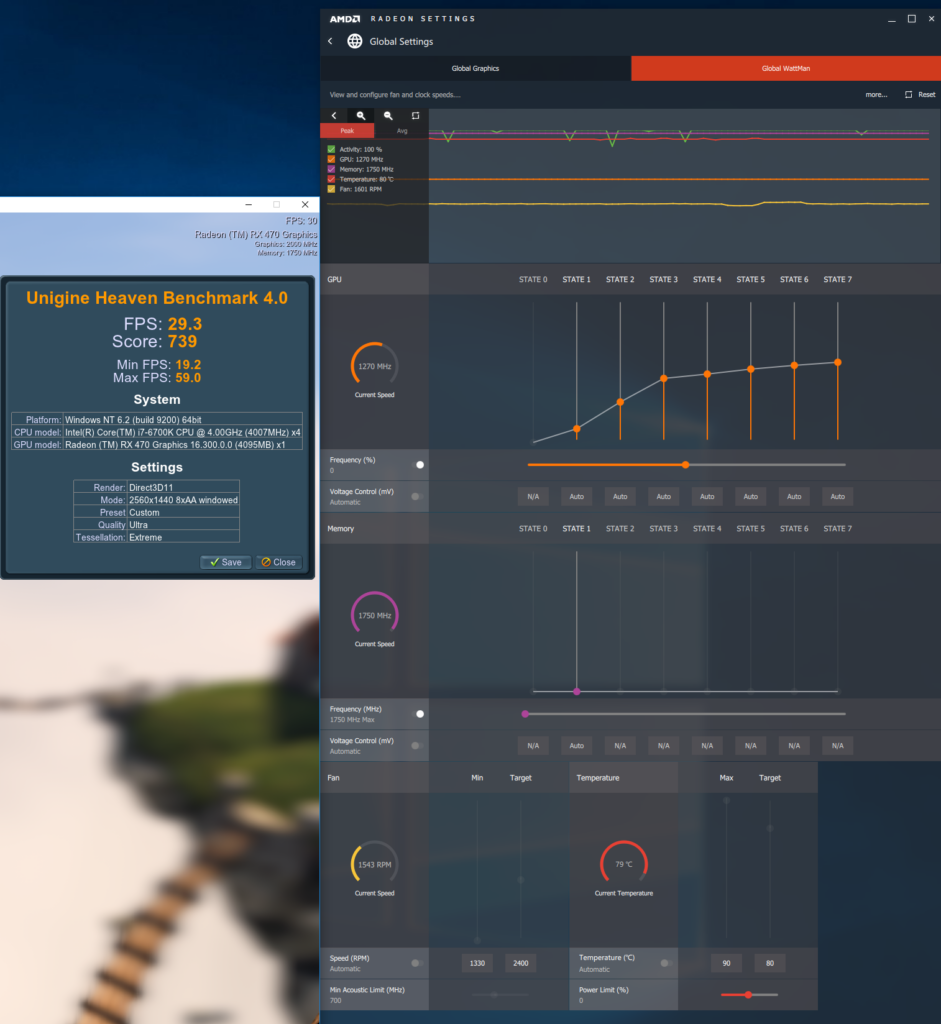Click the more... link
Screen dimensions: 941x1024
coord(876,95)
